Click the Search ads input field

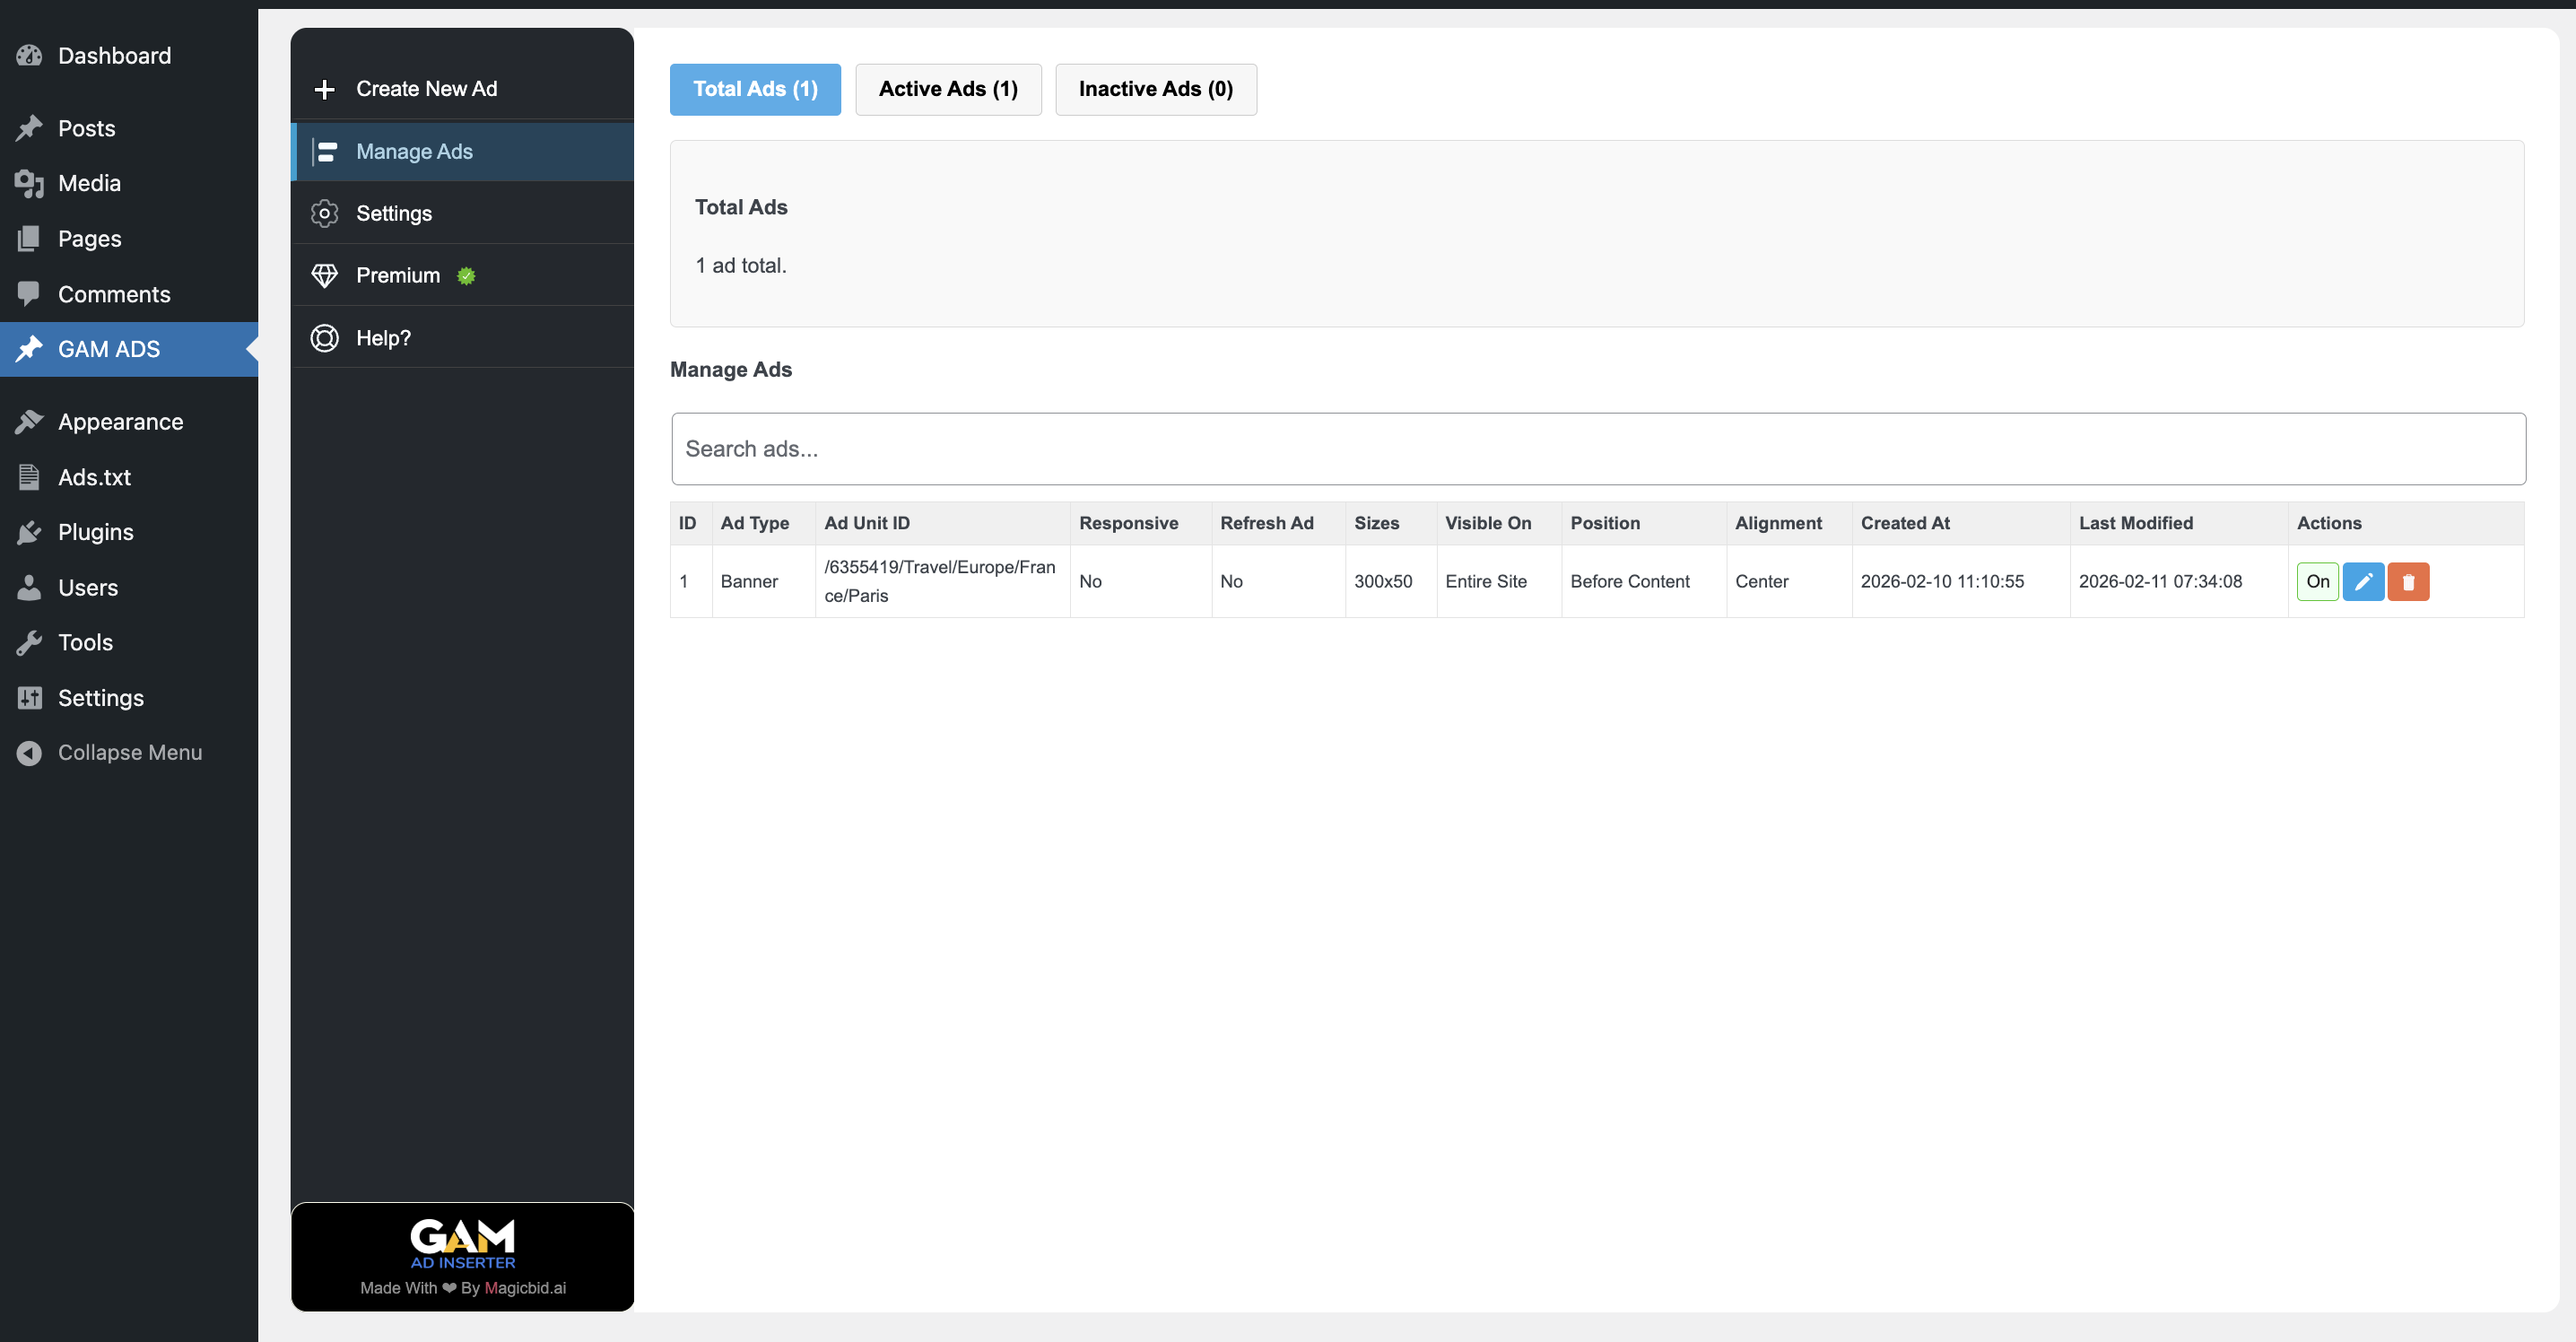1597,449
